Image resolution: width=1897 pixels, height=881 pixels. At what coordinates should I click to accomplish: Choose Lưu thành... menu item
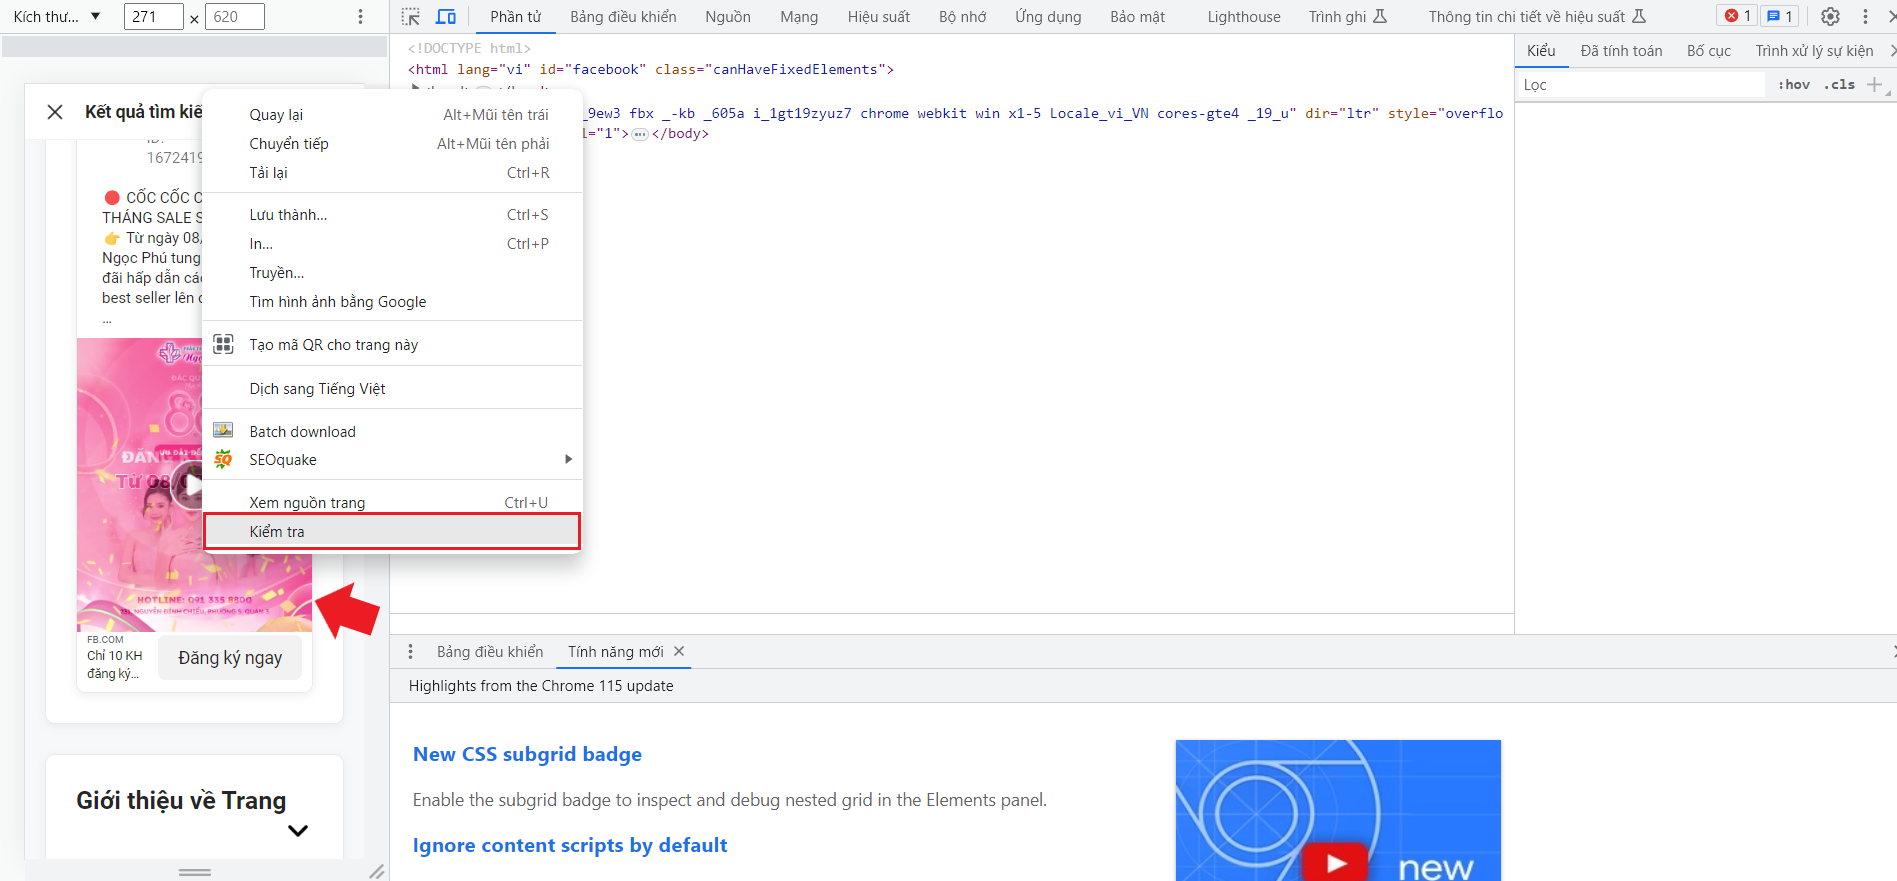(x=392, y=215)
